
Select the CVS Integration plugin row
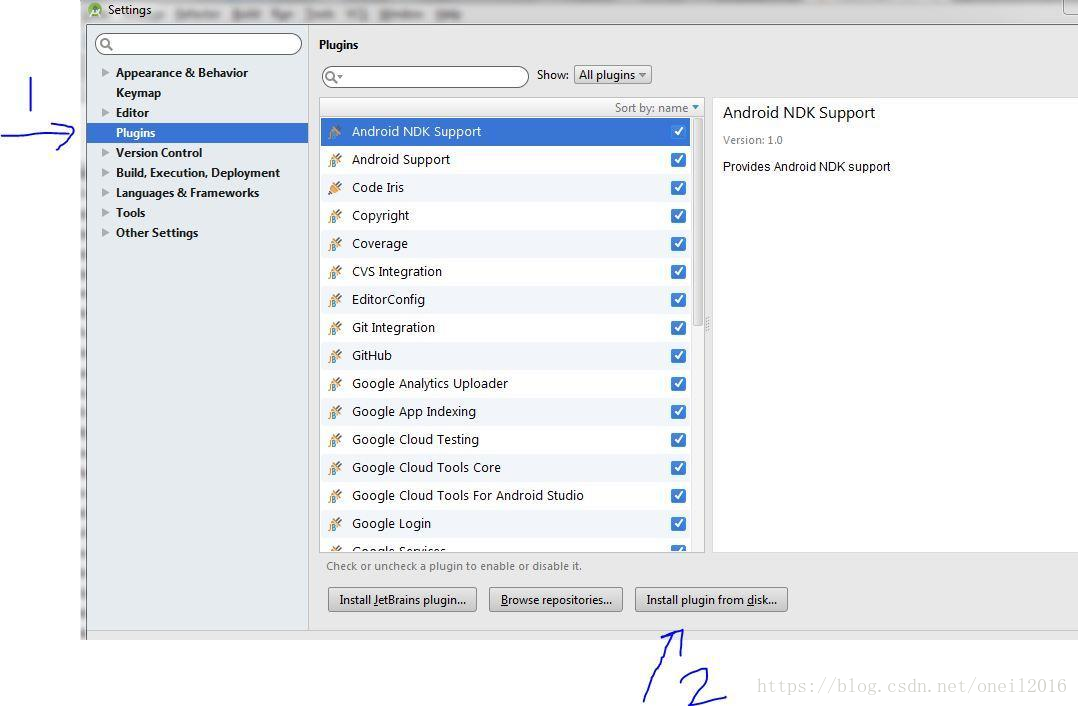tap(505, 272)
